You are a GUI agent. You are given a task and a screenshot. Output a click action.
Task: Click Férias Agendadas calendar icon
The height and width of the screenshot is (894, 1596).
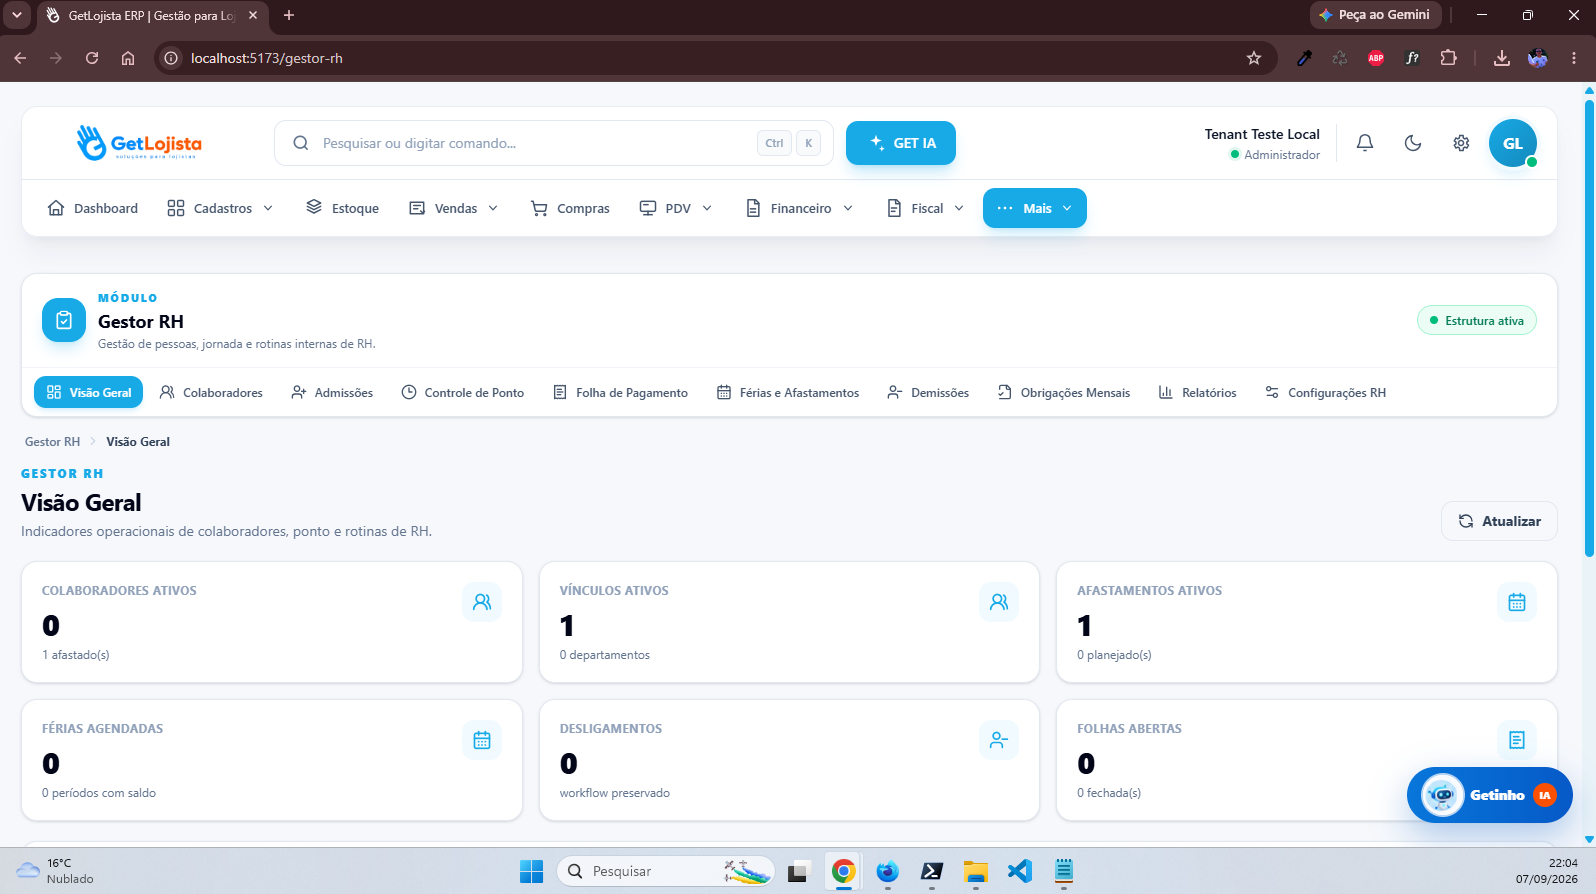click(x=482, y=740)
